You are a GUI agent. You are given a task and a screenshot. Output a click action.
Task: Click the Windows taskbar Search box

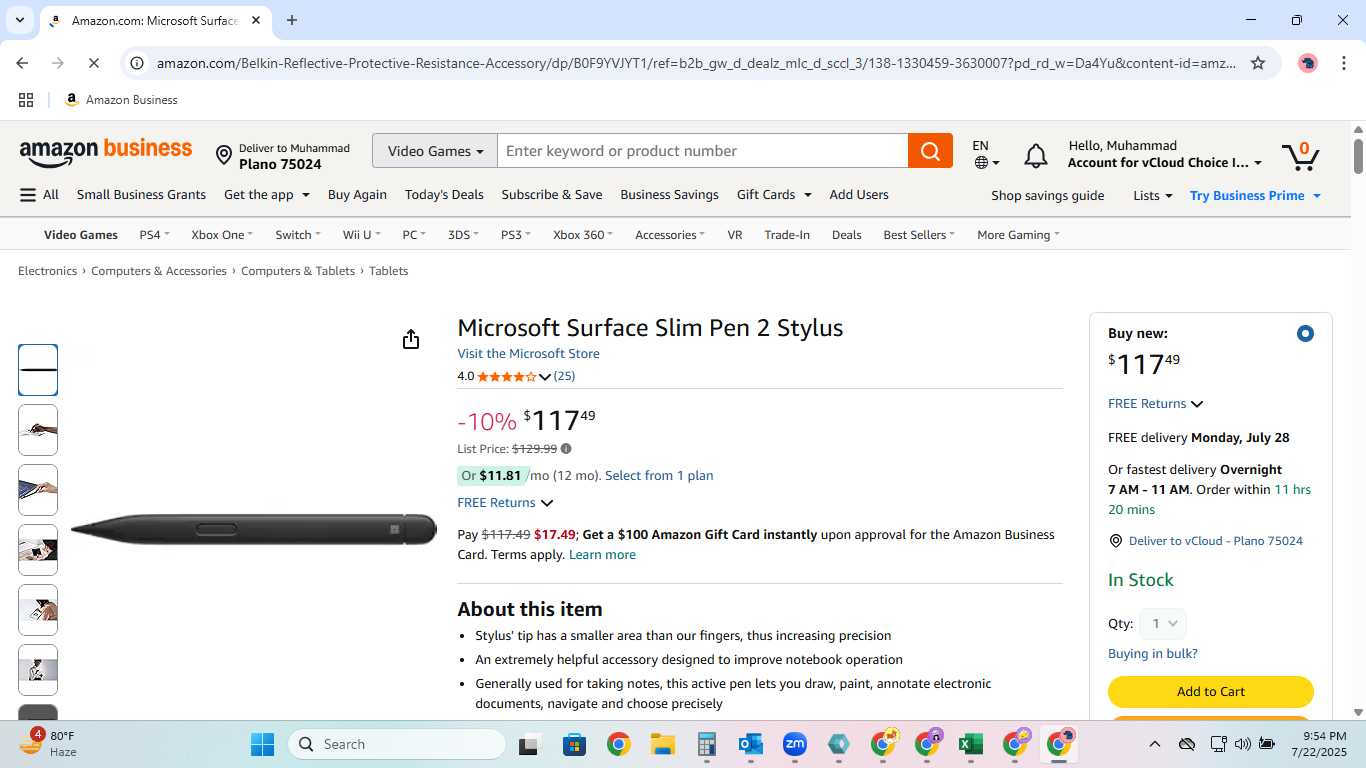point(397,744)
